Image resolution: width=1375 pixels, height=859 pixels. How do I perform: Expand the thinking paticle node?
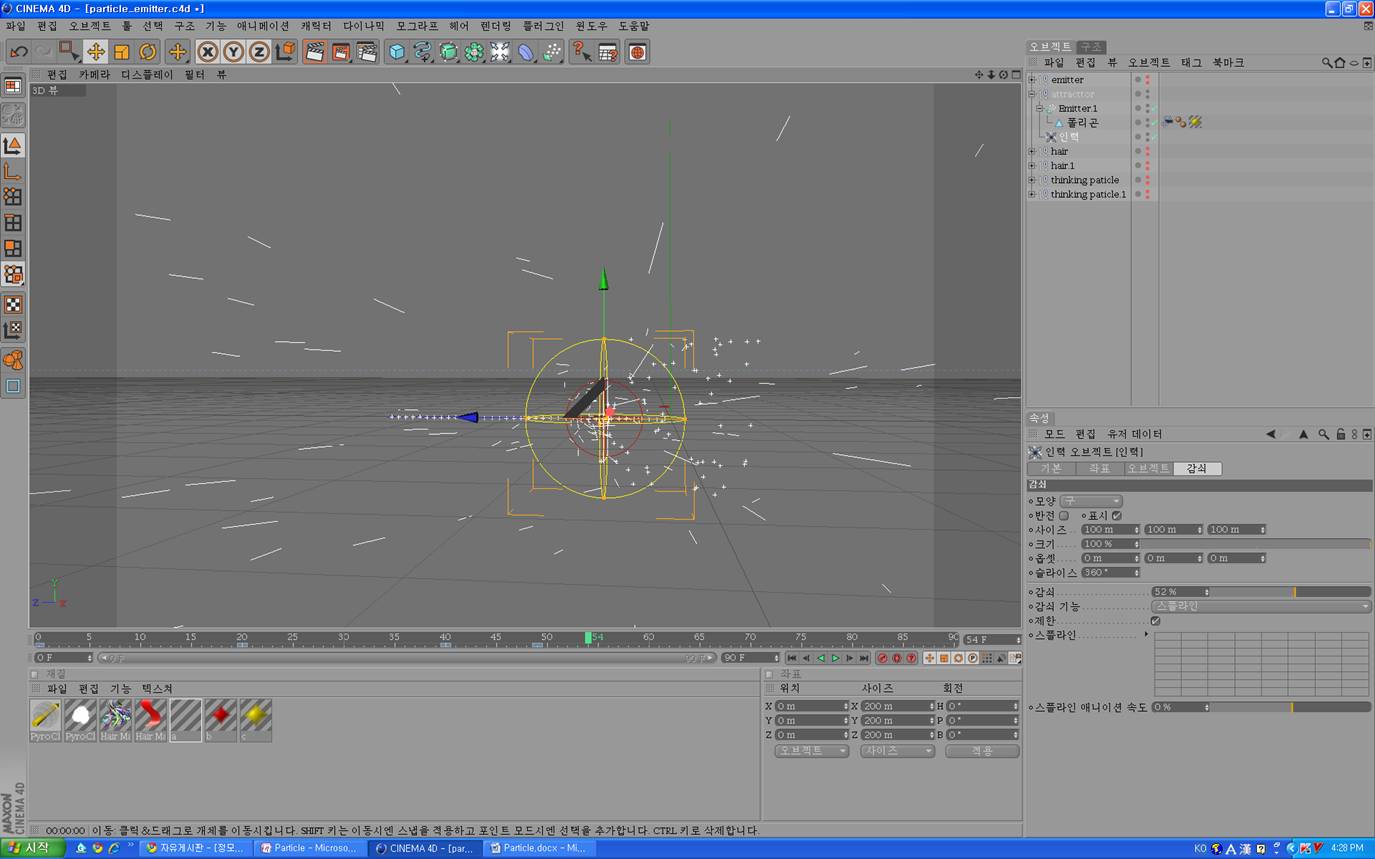(x=1032, y=180)
